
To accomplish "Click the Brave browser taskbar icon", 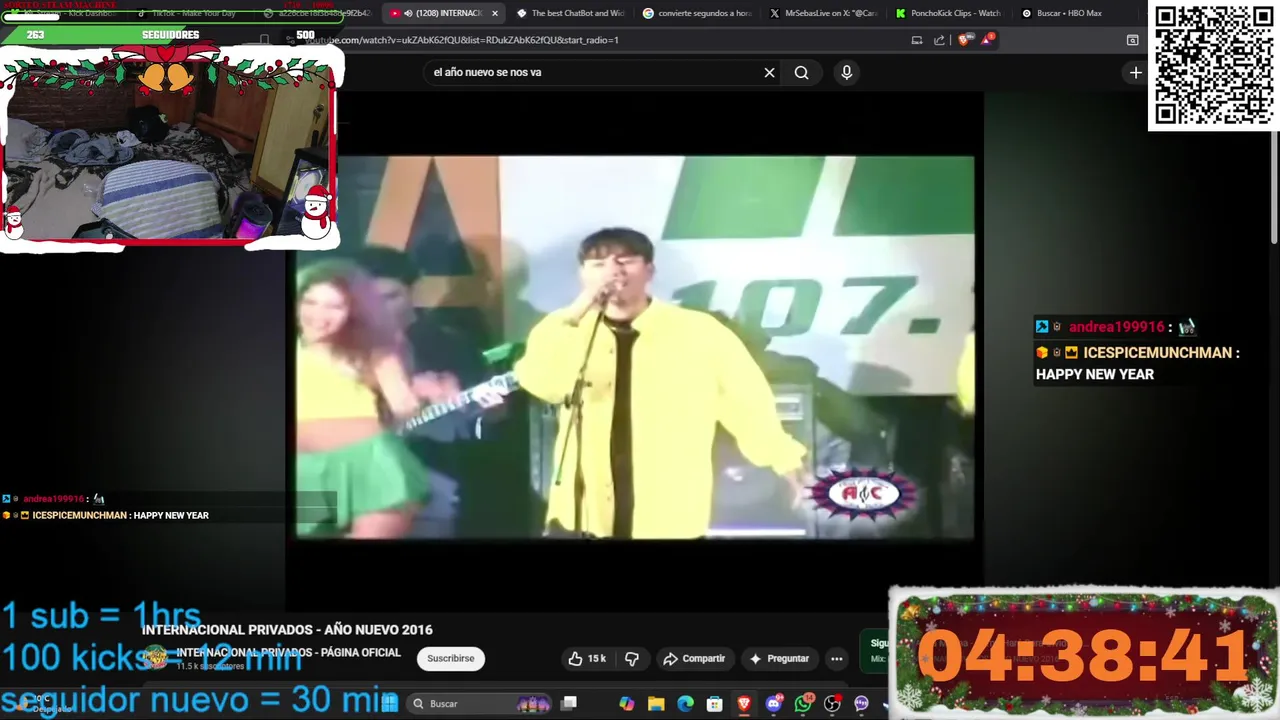I will click(x=744, y=703).
